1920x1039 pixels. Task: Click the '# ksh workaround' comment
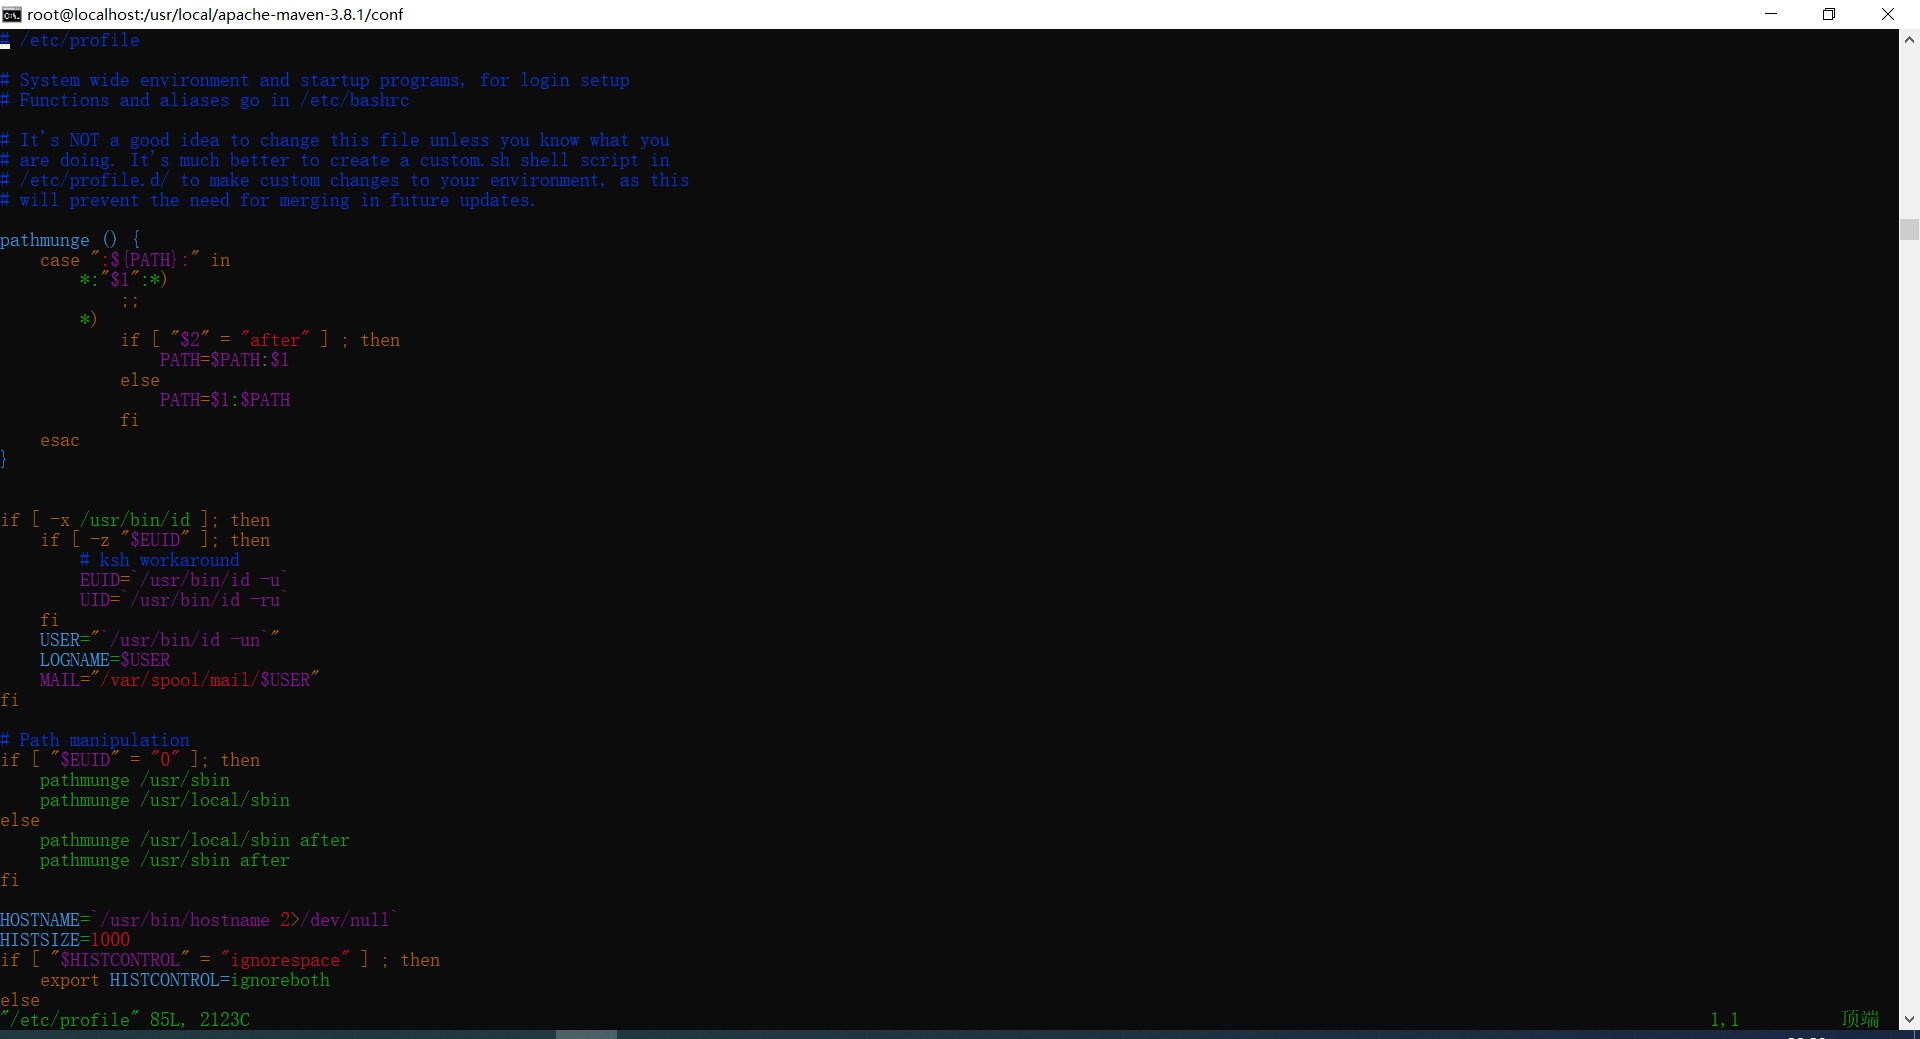(160, 560)
